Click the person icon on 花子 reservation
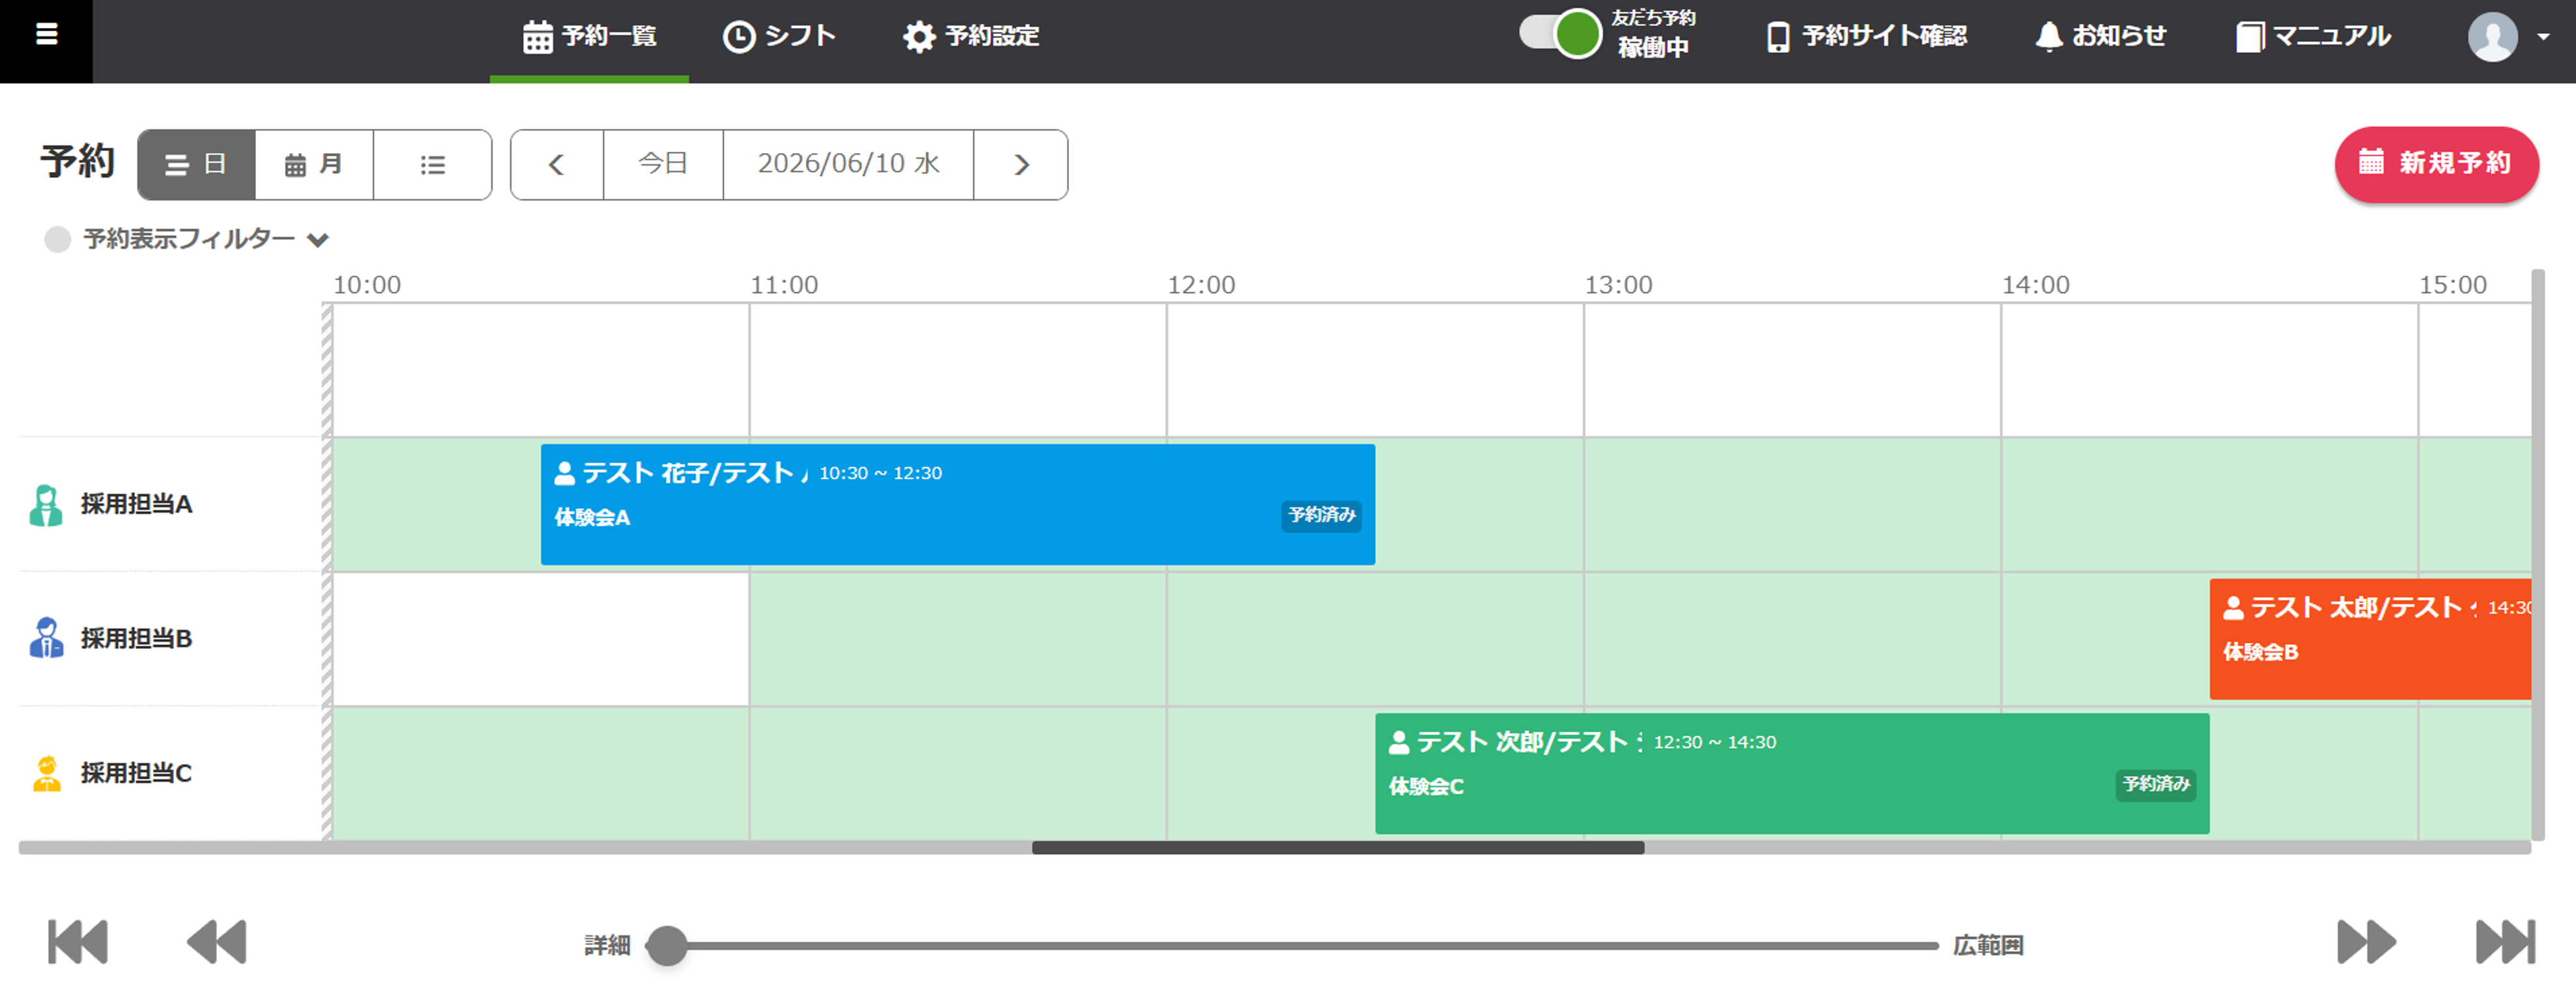 click(565, 473)
